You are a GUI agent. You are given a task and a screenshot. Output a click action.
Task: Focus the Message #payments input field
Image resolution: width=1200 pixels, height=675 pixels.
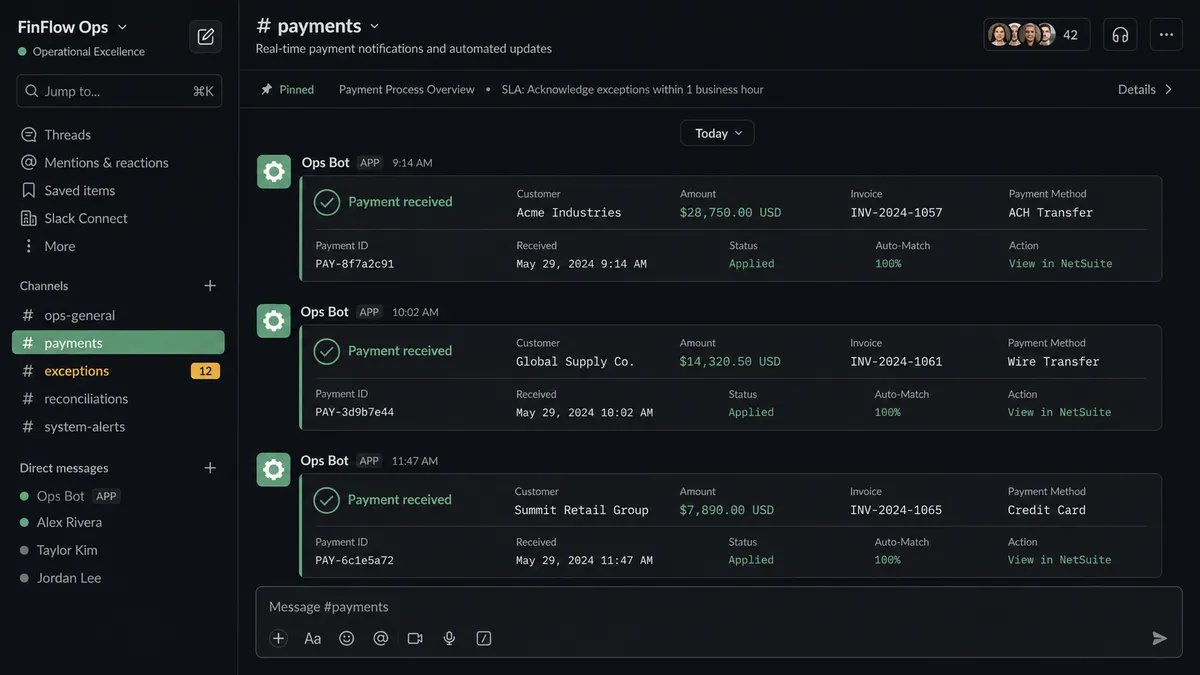point(718,607)
